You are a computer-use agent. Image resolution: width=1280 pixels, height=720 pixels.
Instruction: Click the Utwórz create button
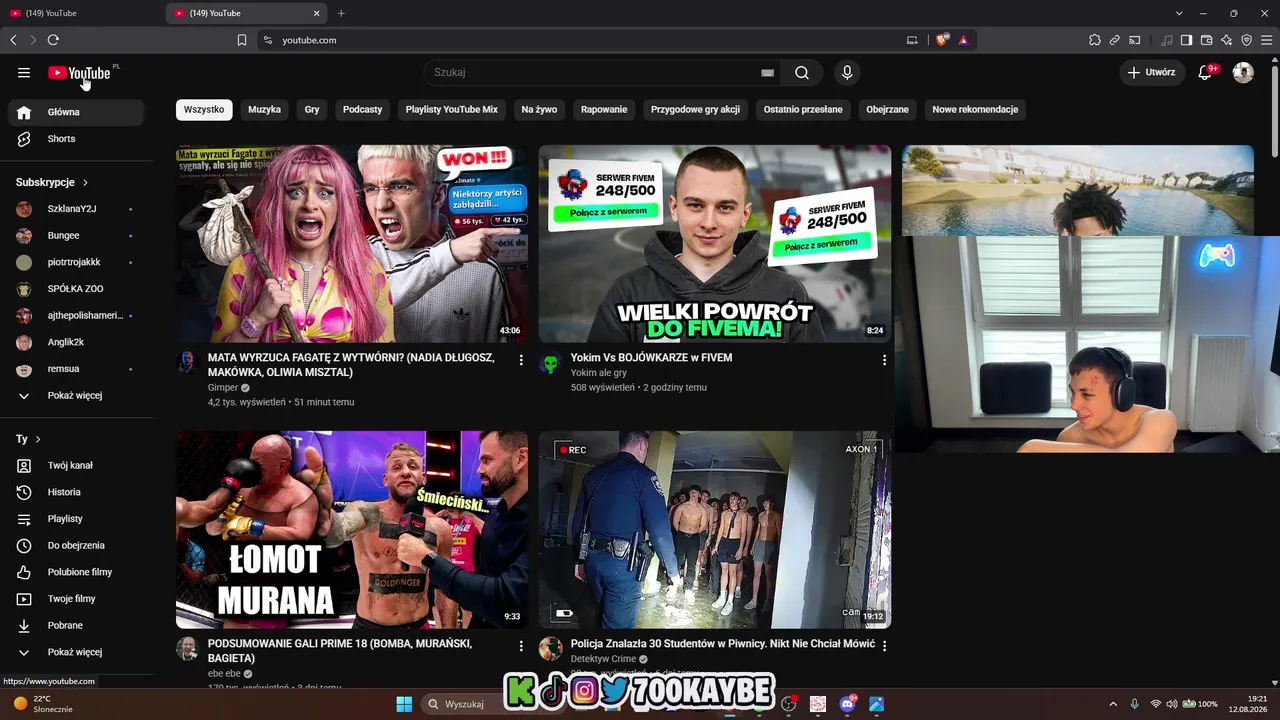1152,72
